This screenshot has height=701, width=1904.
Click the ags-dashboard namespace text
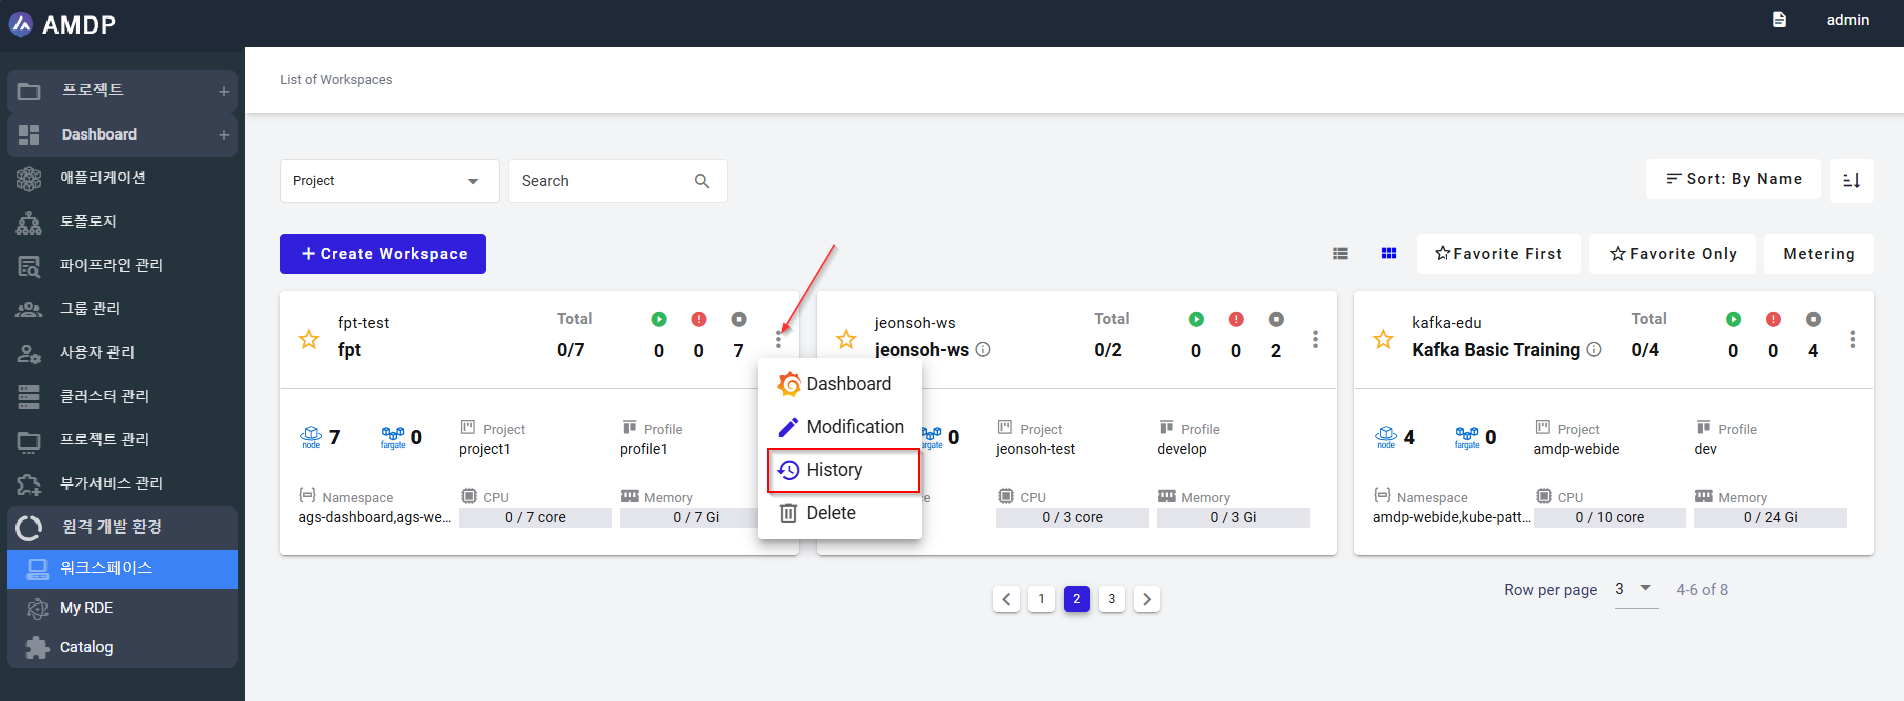[375, 518]
